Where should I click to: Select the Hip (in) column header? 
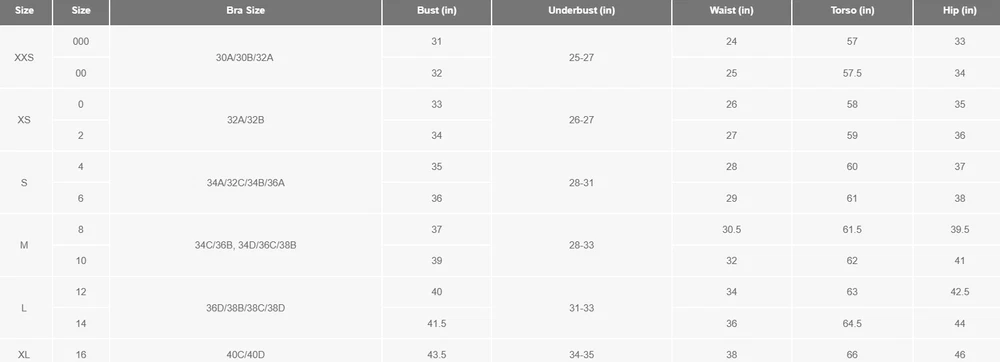959,11
